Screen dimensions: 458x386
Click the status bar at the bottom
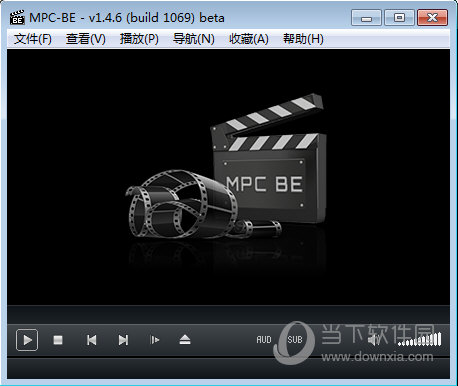(228, 369)
